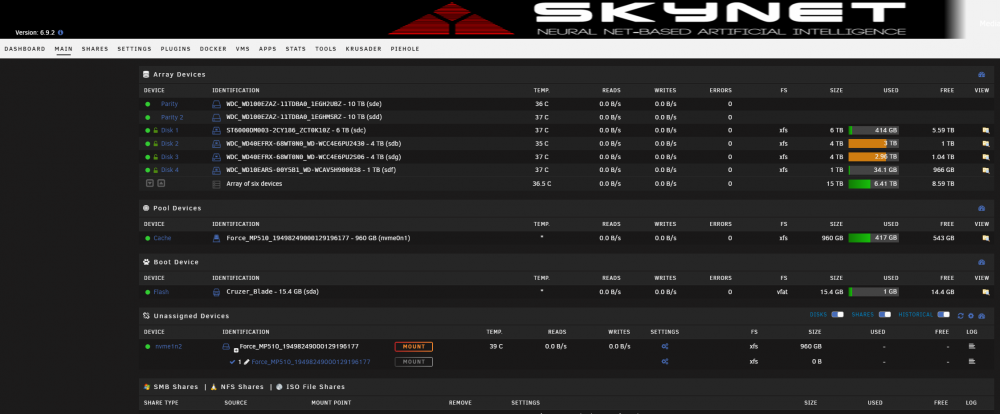This screenshot has height=414, width=1000.
Task: Click the Array Devices dashboard gauge icon
Action: point(982,75)
